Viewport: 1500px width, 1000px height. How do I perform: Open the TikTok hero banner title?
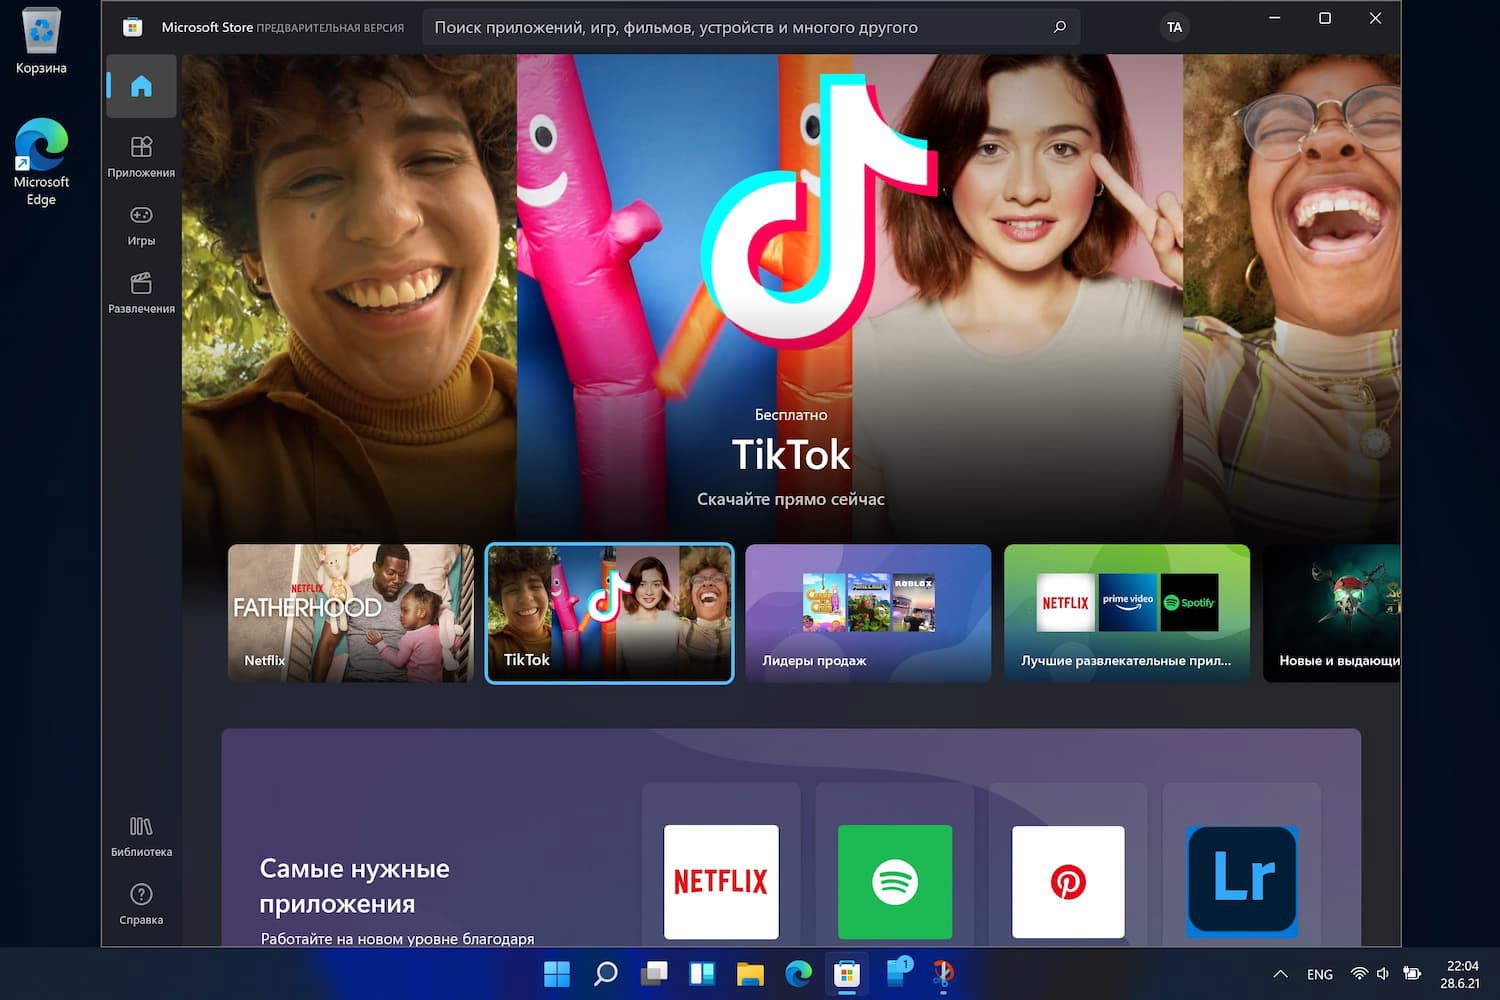tap(790, 455)
